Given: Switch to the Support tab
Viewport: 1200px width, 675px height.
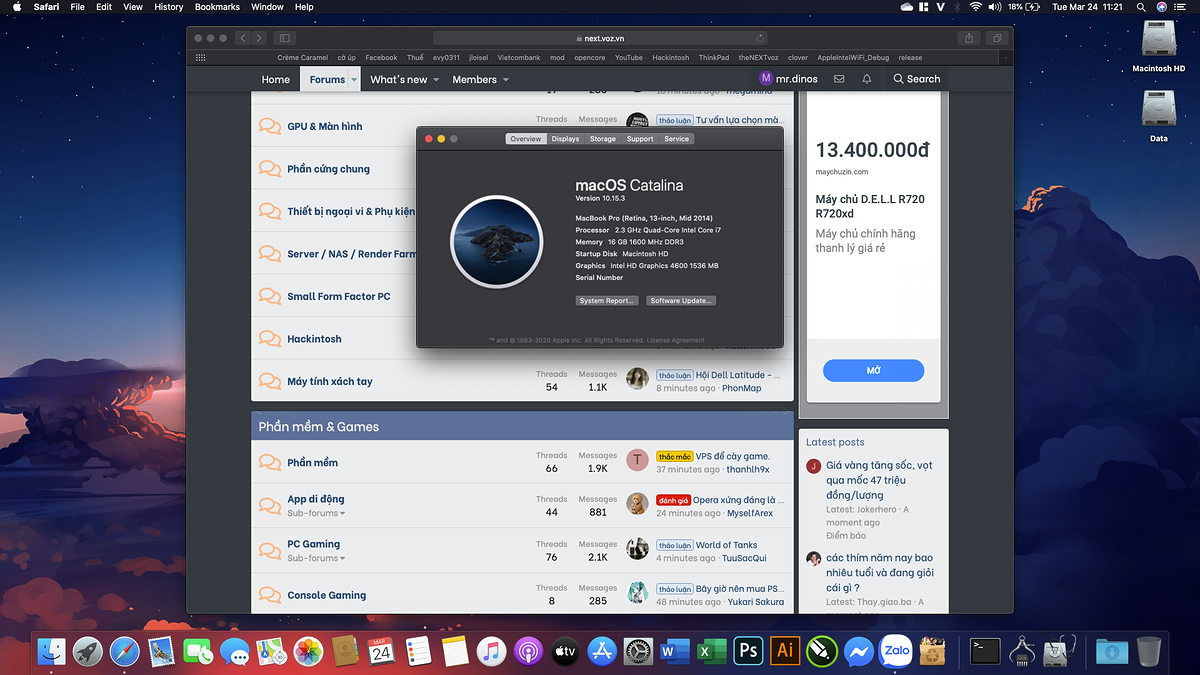Looking at the screenshot, I should tap(640, 139).
